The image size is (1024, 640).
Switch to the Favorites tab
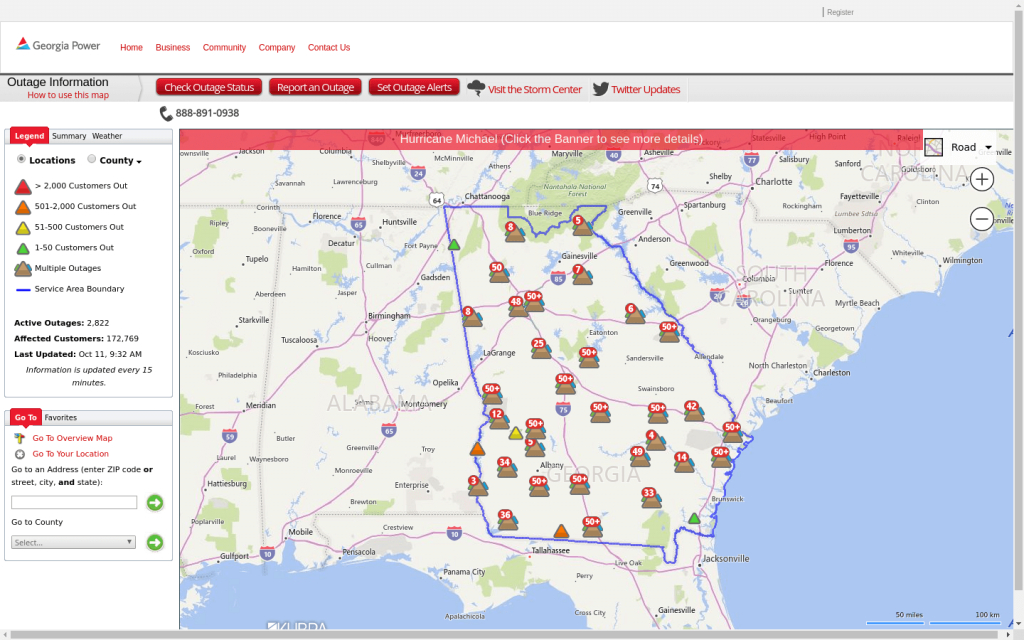(60, 418)
